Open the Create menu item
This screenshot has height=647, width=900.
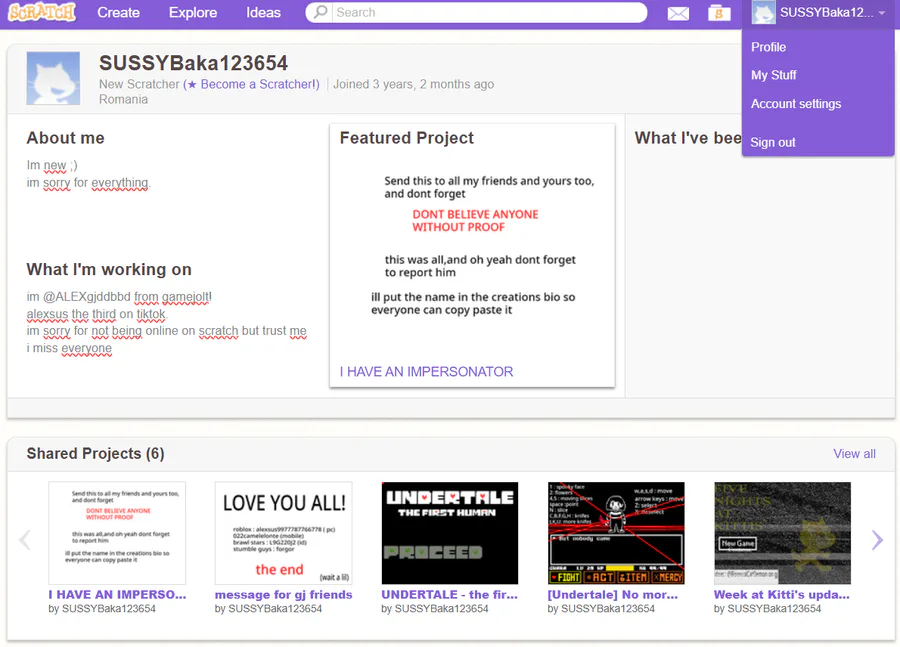coord(118,13)
